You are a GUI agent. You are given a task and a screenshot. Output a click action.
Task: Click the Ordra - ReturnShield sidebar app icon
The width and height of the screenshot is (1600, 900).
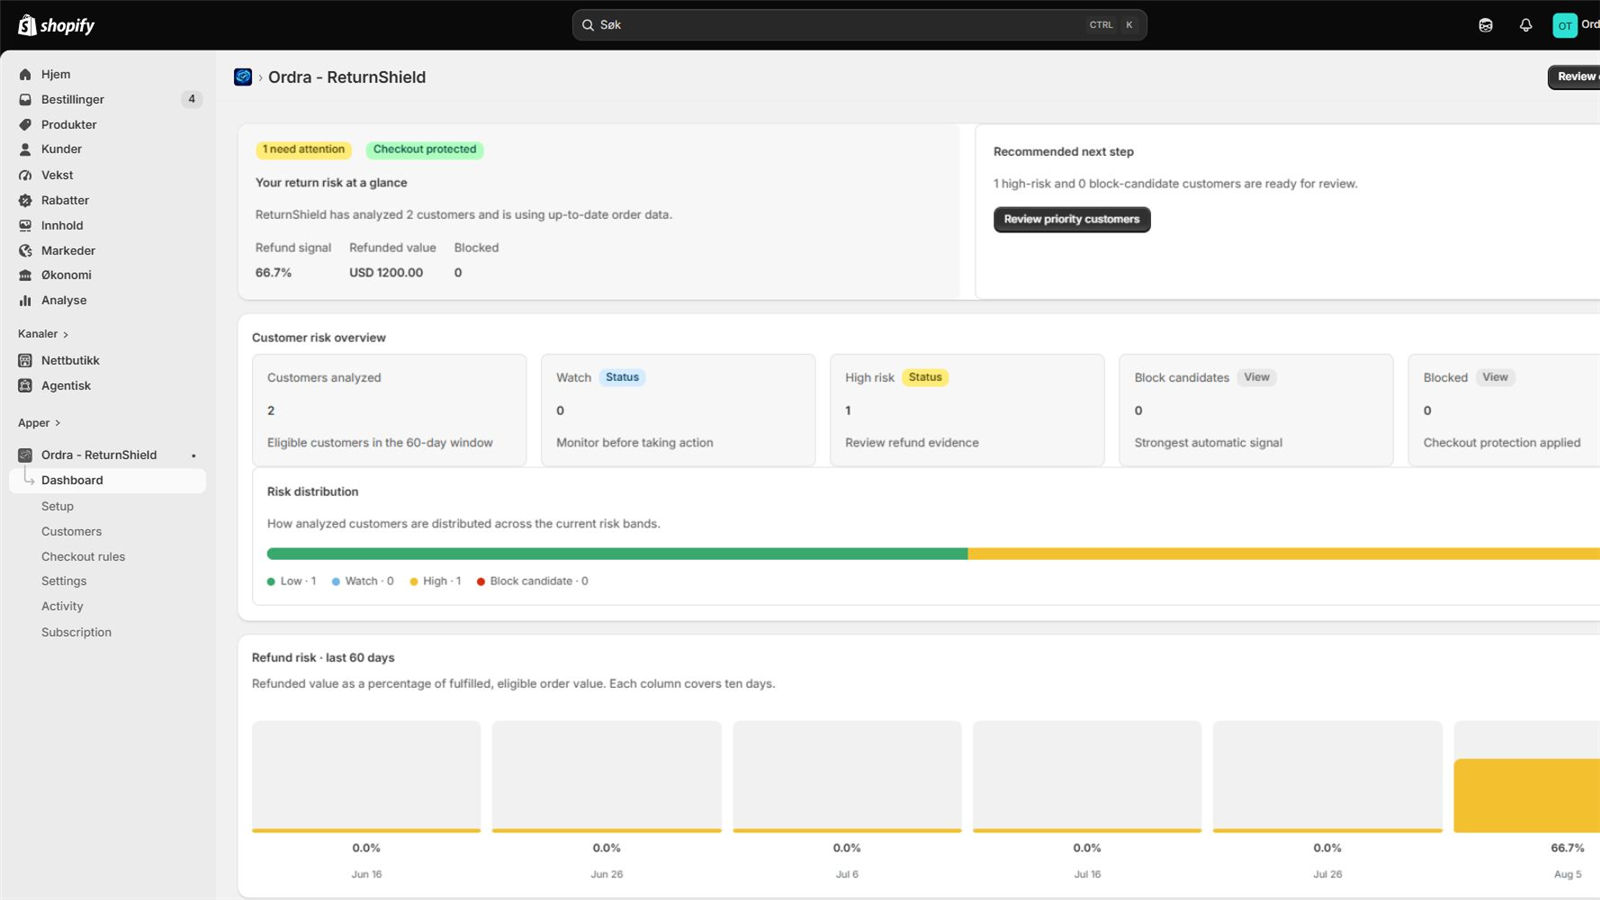(x=25, y=455)
